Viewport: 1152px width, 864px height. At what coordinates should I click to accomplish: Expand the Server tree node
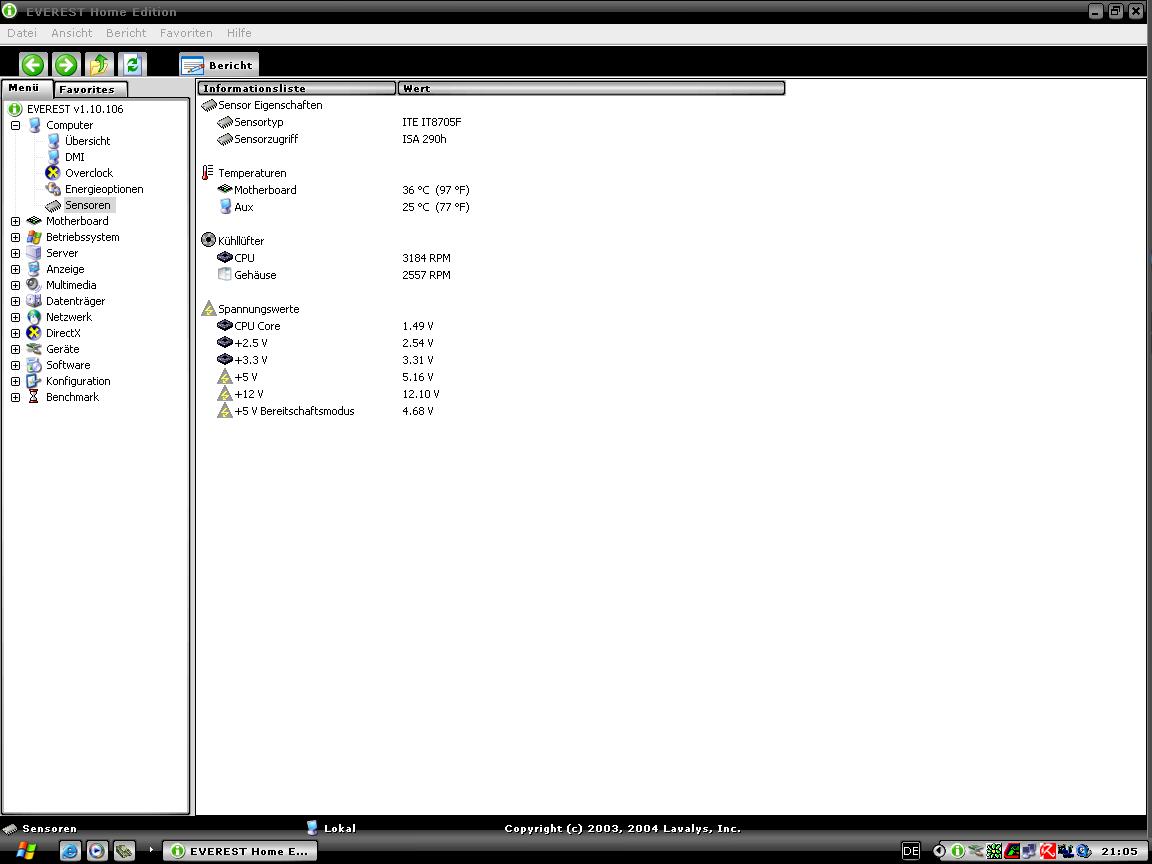coord(15,253)
